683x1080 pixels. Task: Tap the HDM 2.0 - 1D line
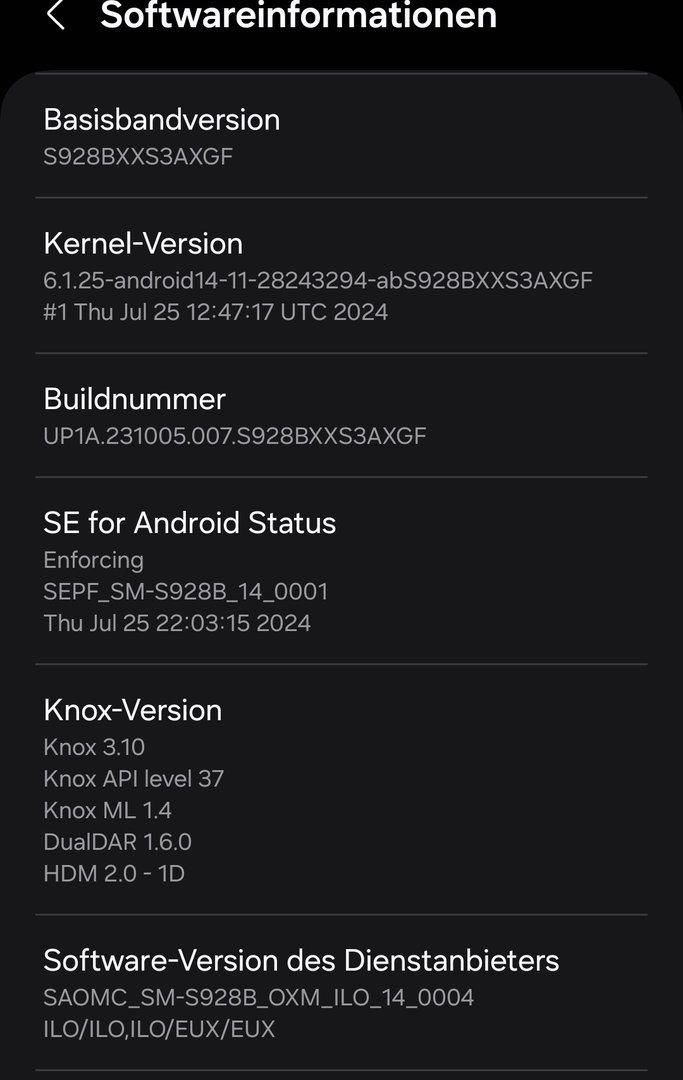pos(114,874)
